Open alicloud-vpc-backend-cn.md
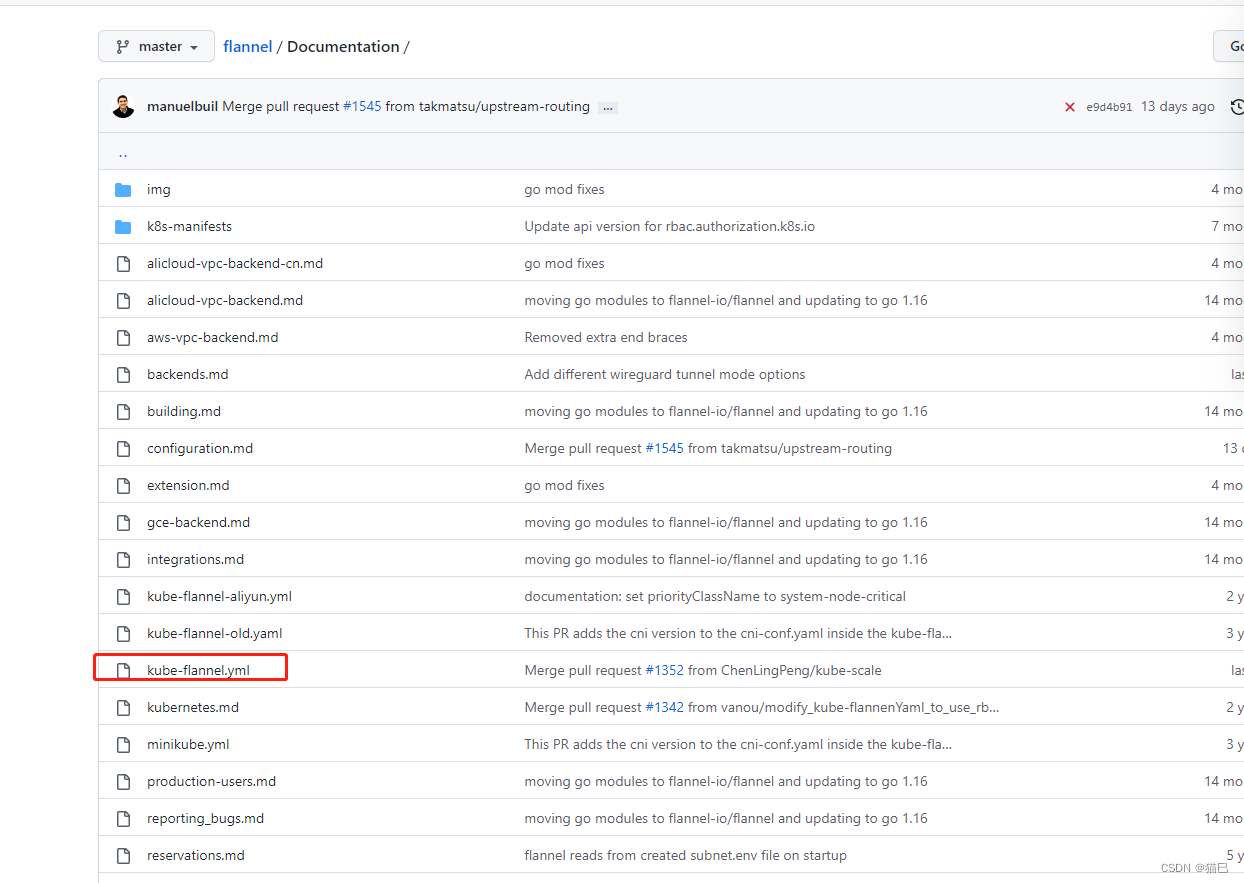This screenshot has width=1244, height=883. click(235, 263)
